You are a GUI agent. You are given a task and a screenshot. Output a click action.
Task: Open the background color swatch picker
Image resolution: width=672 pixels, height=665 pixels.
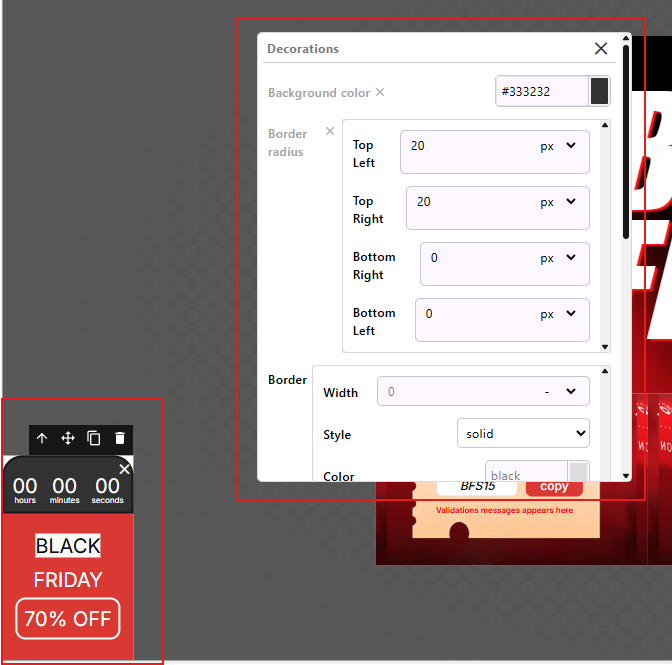pyautogui.click(x=599, y=91)
